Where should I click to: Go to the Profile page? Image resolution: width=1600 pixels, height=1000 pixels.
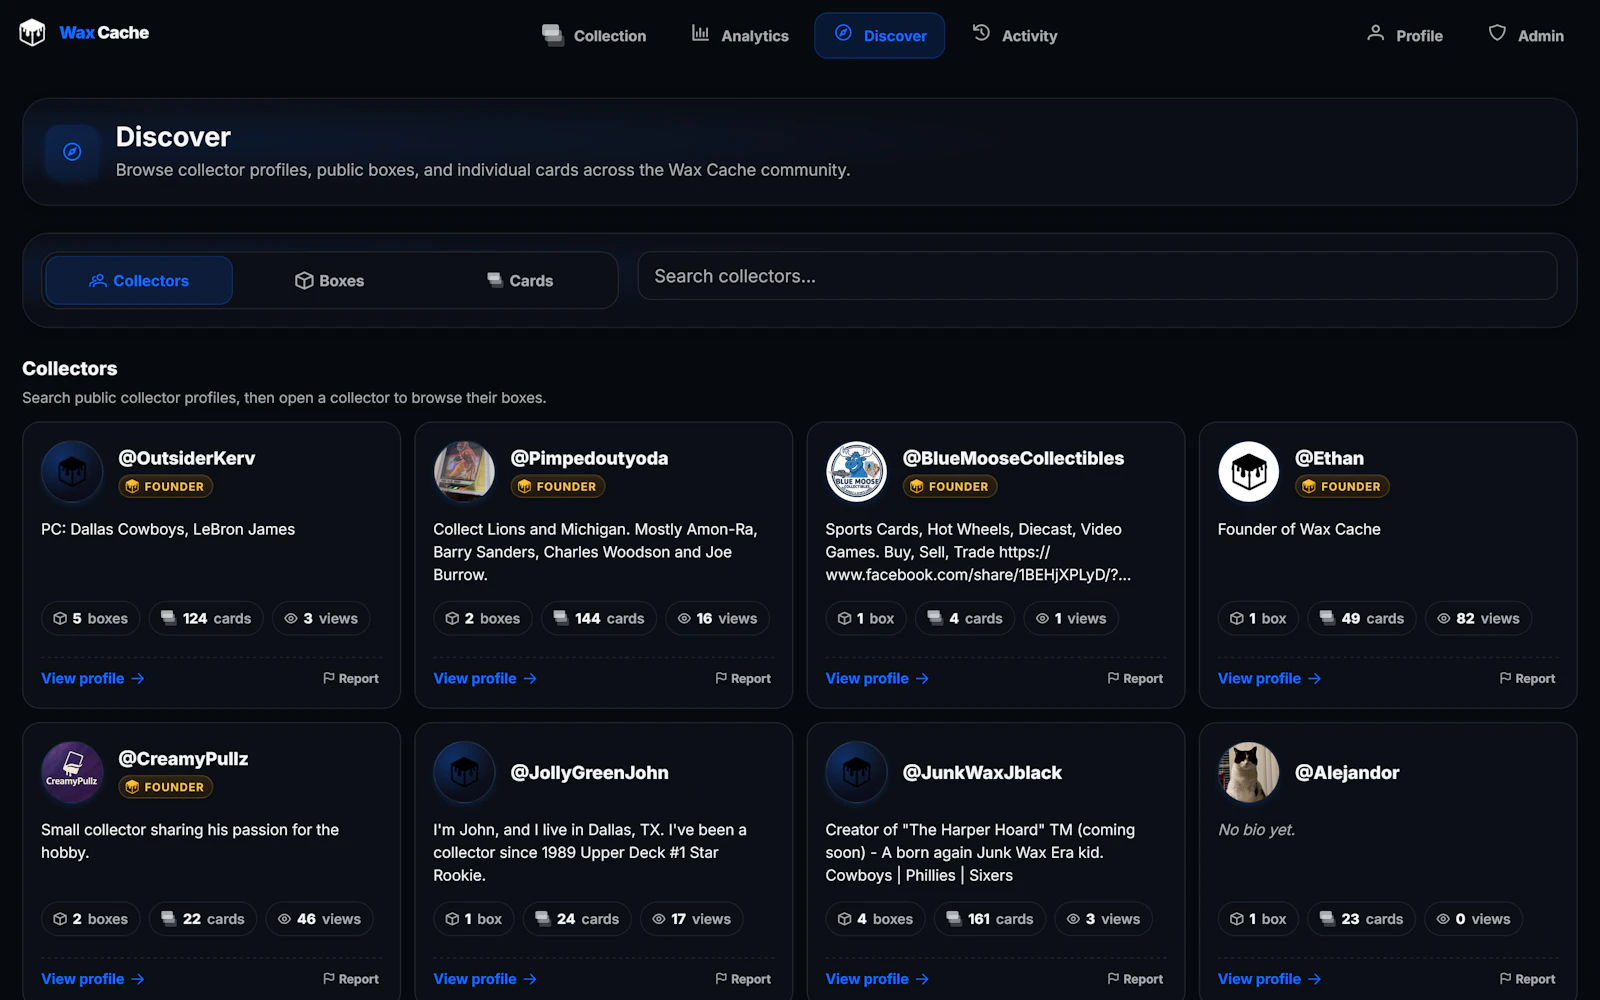click(x=1405, y=36)
